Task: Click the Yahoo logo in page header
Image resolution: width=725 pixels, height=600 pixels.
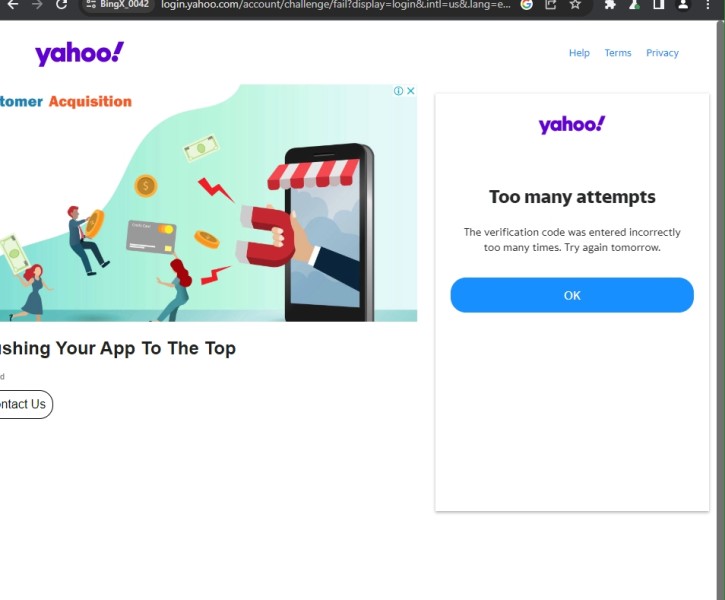Action: (x=80, y=54)
